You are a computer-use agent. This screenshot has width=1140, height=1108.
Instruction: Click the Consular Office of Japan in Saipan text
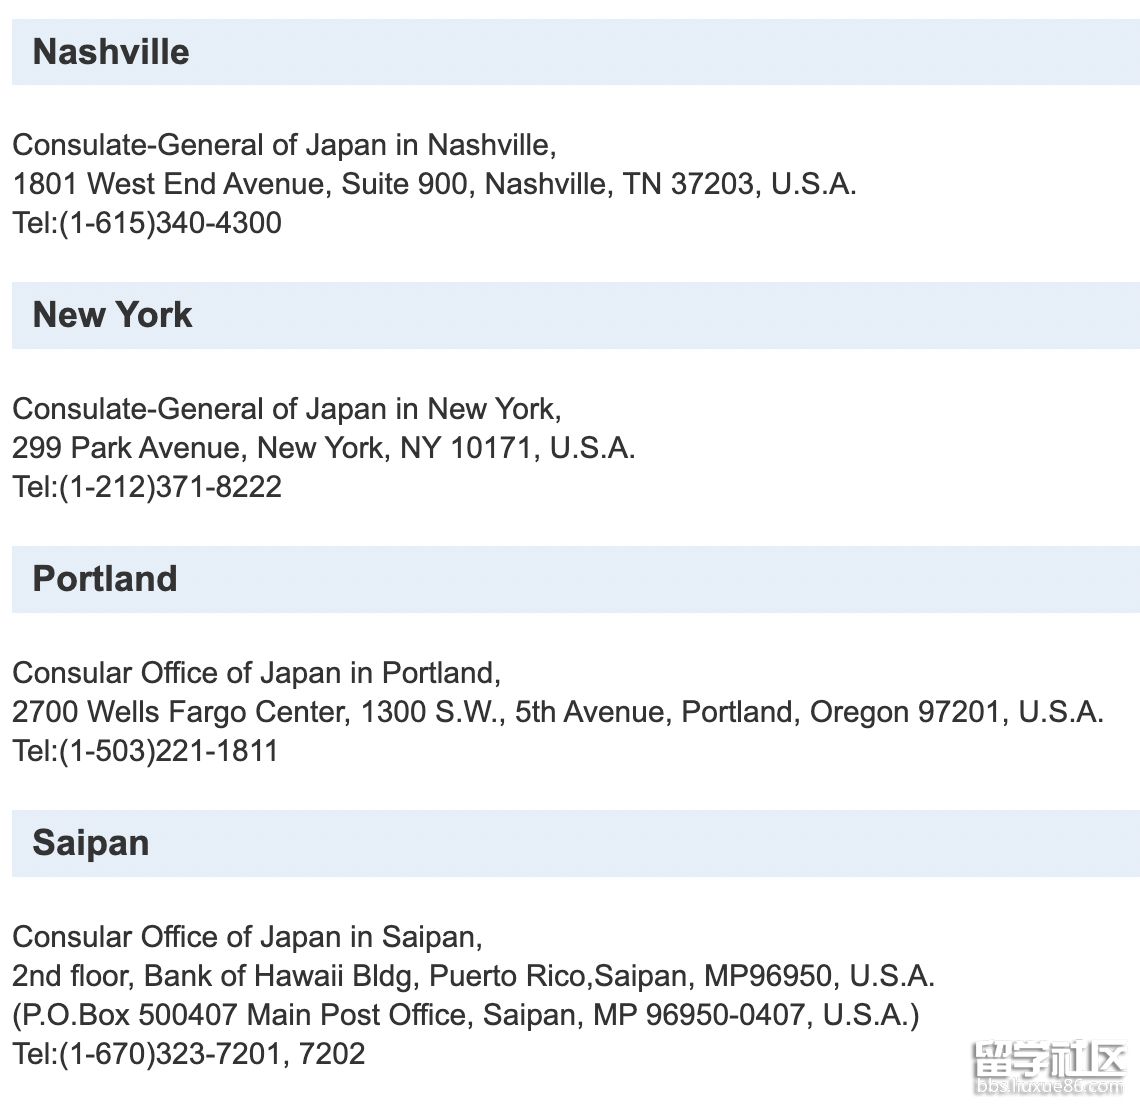pyautogui.click(x=248, y=936)
